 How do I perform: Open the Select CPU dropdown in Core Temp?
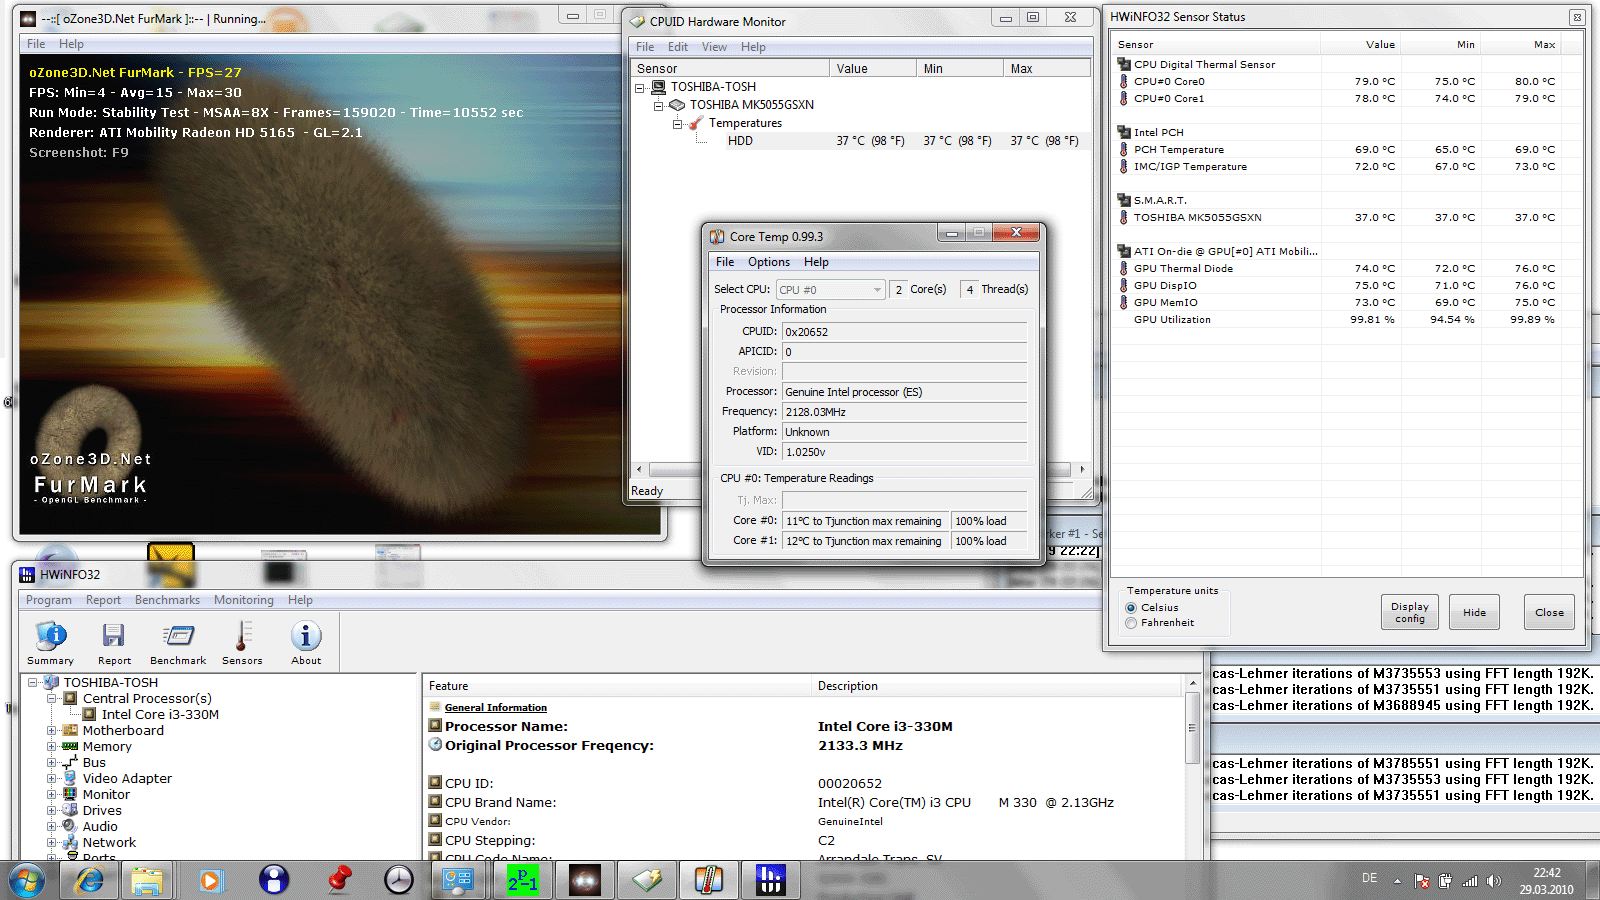831,290
